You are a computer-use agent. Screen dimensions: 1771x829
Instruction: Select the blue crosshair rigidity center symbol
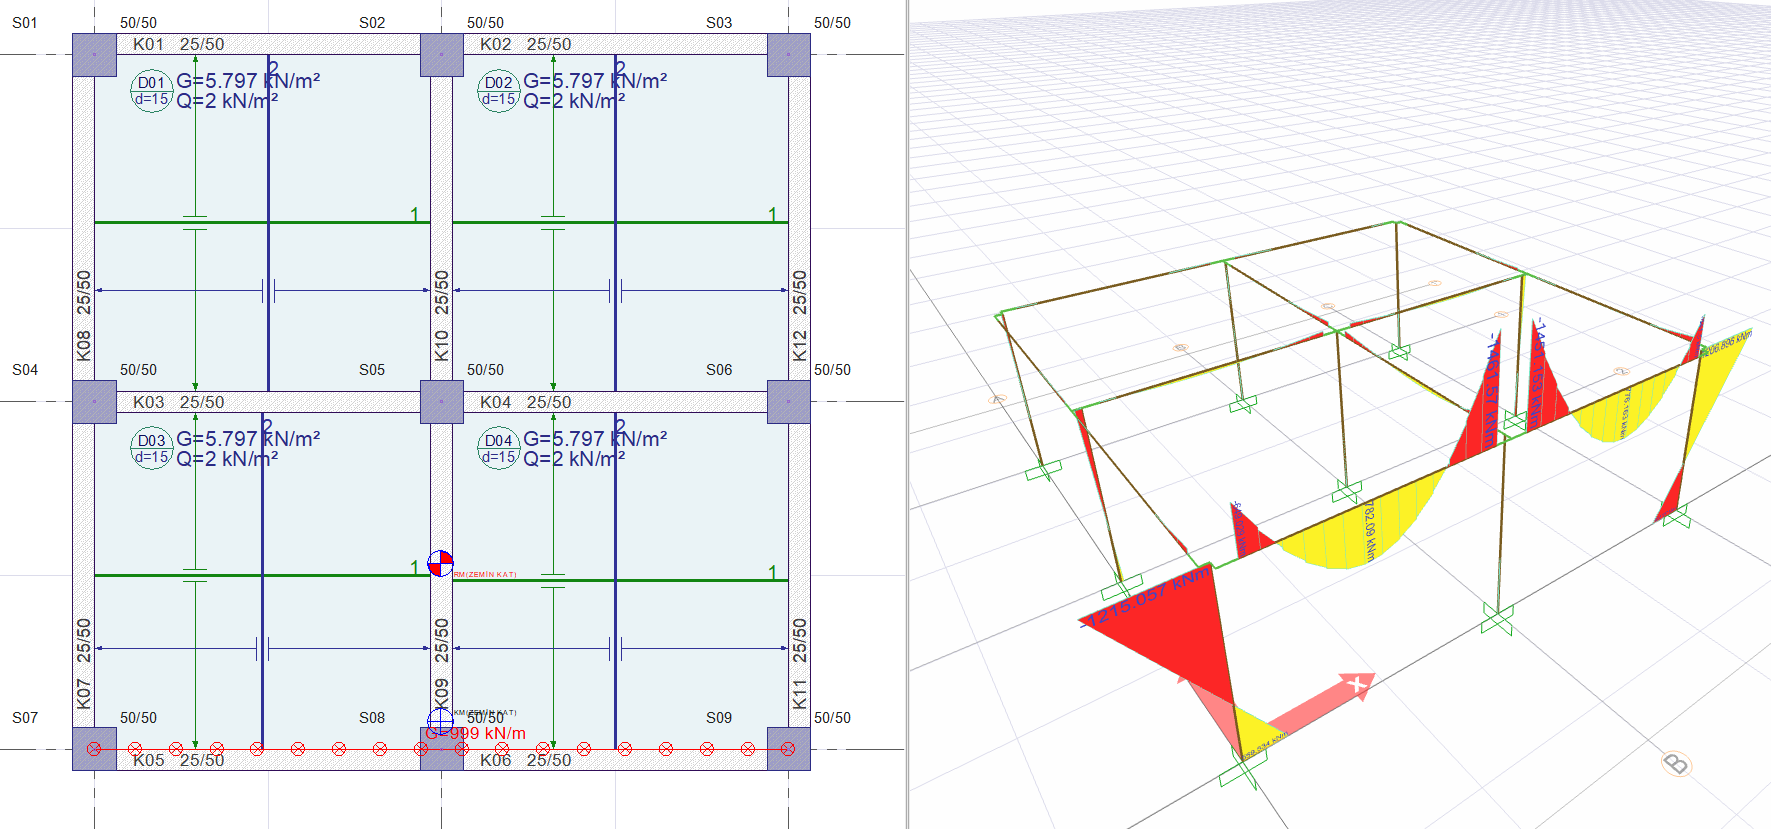(441, 721)
